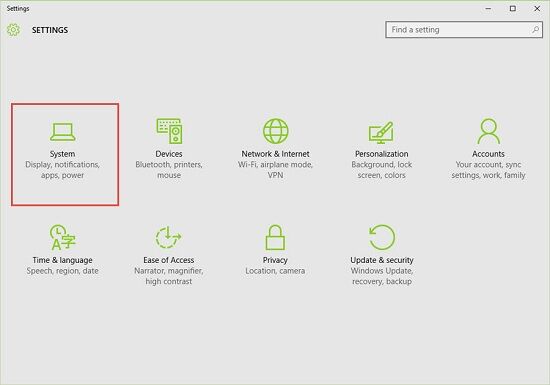Select the Privacy label
The width and height of the screenshot is (550, 385).
[x=275, y=260]
